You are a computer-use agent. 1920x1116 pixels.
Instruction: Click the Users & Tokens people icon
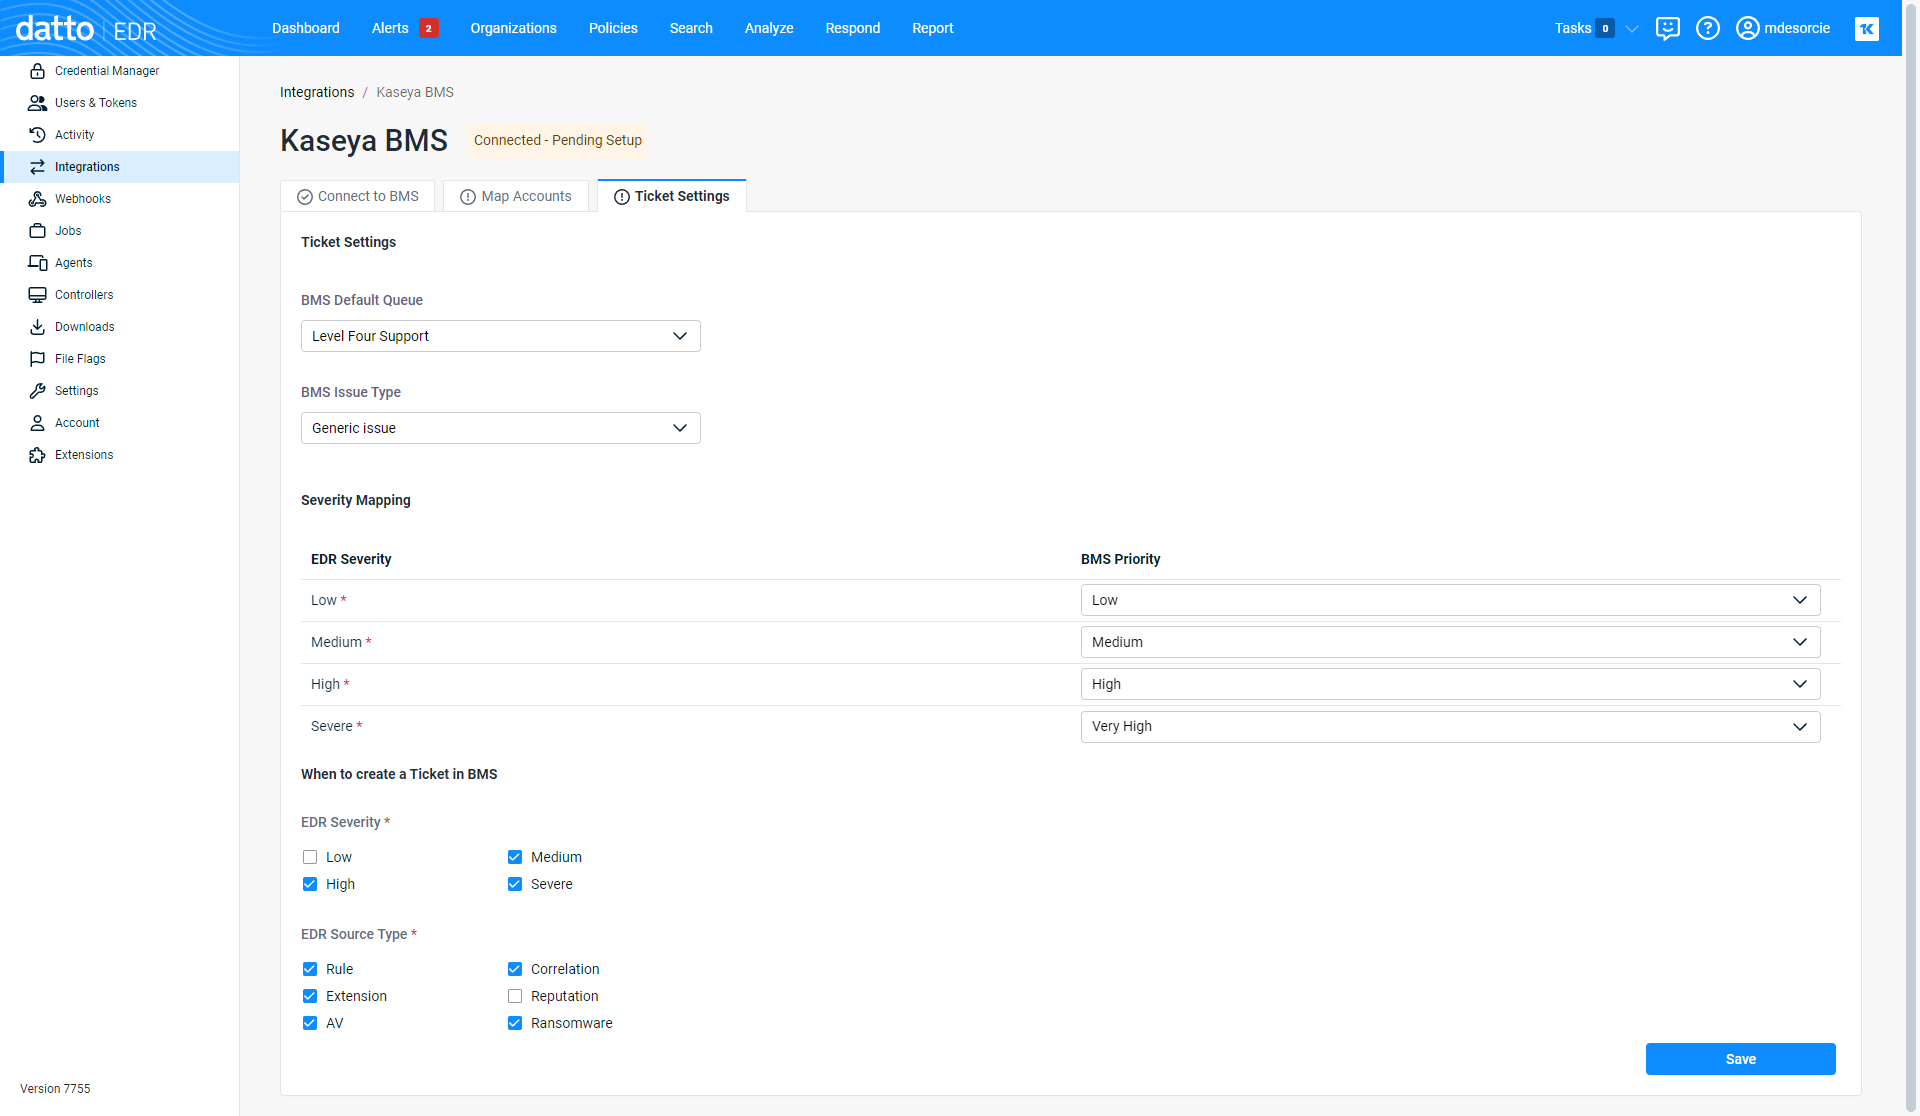pyautogui.click(x=37, y=103)
